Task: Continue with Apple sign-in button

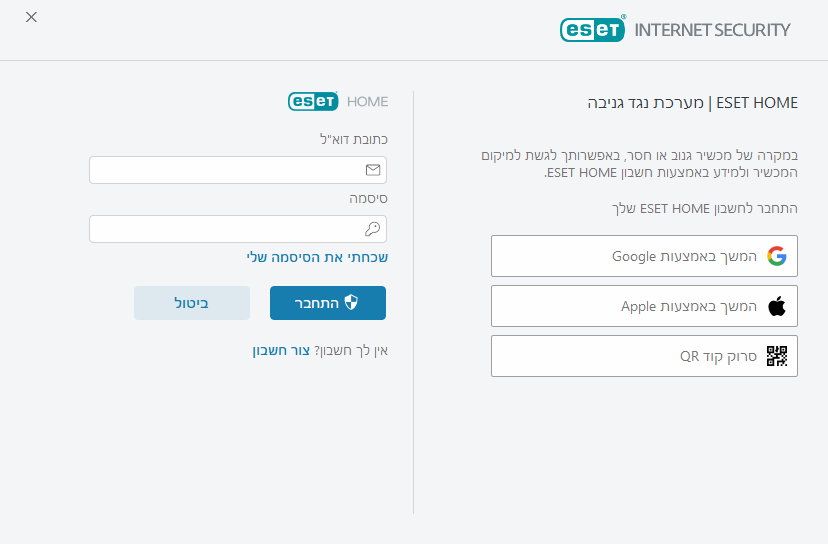Action: [x=644, y=306]
